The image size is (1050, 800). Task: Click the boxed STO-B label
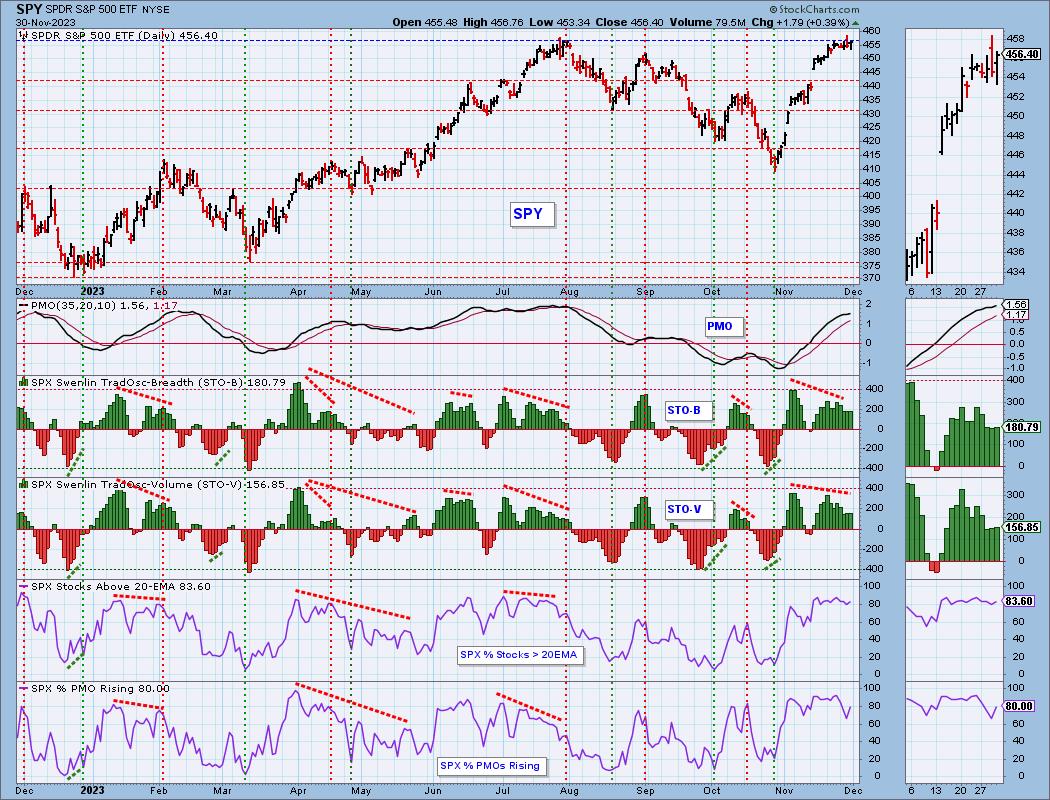tap(688, 410)
